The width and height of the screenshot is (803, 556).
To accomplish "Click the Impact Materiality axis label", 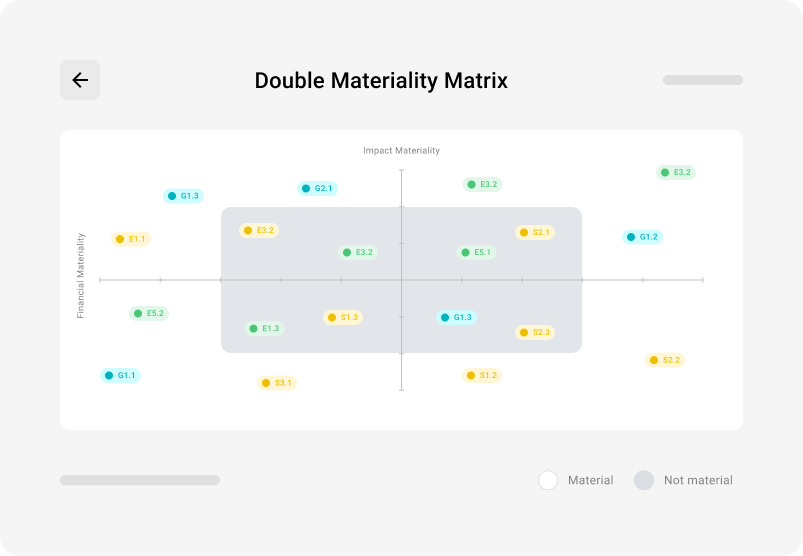I will [401, 151].
